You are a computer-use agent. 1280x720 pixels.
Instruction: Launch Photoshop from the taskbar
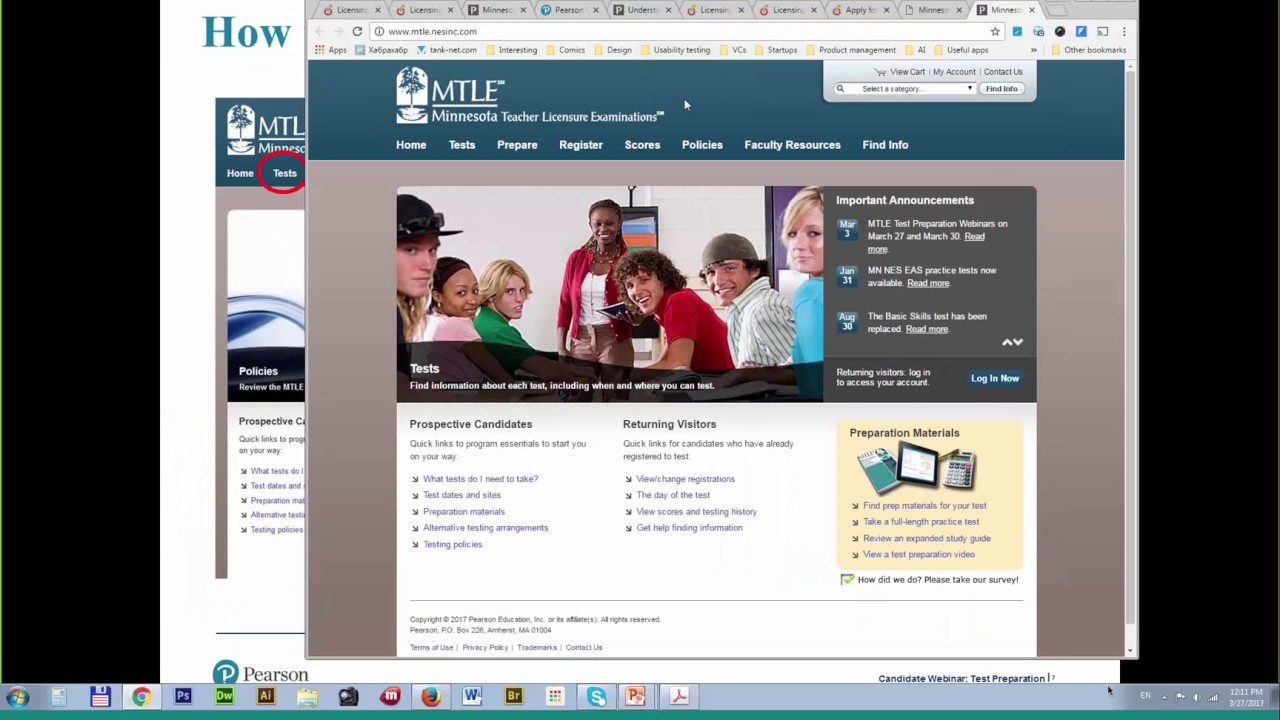point(183,696)
